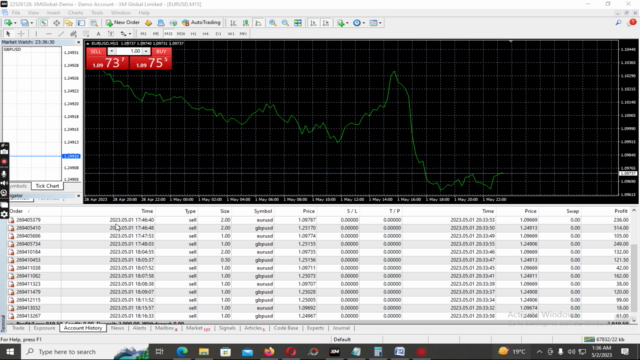Select order 269413032 row
640x360 pixels.
320,308
